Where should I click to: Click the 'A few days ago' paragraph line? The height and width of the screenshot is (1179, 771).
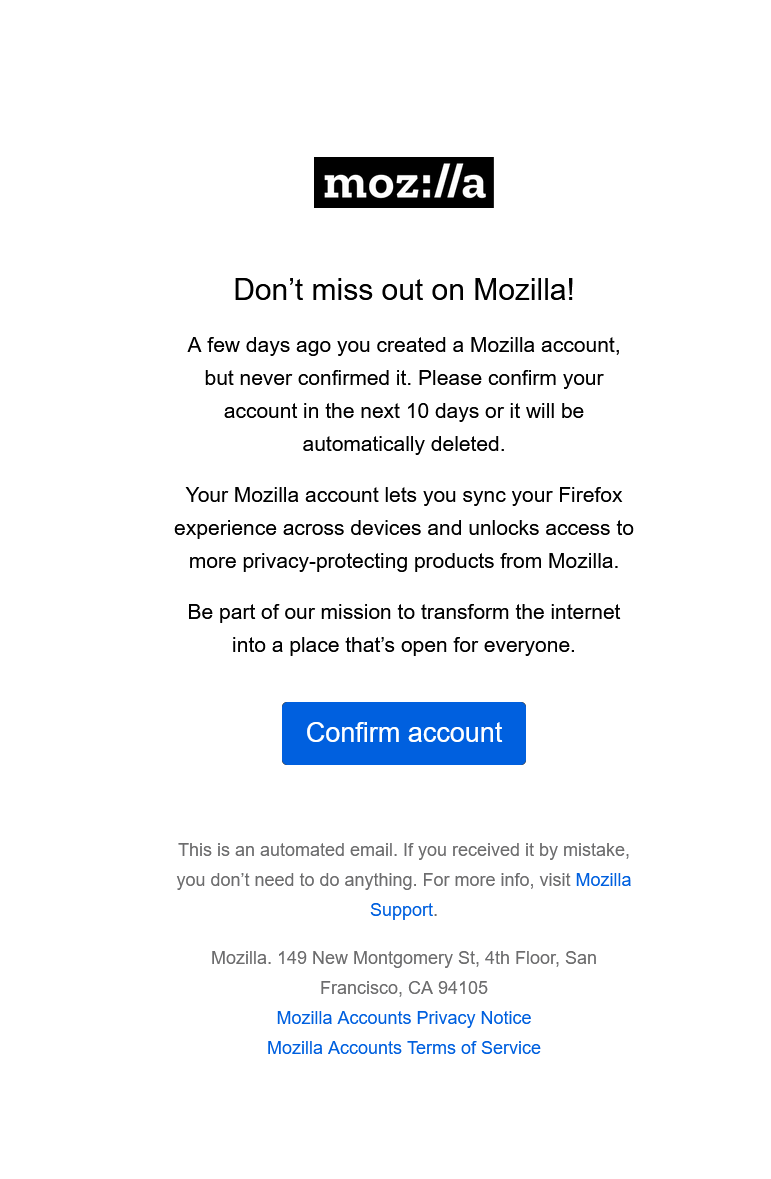[403, 345]
